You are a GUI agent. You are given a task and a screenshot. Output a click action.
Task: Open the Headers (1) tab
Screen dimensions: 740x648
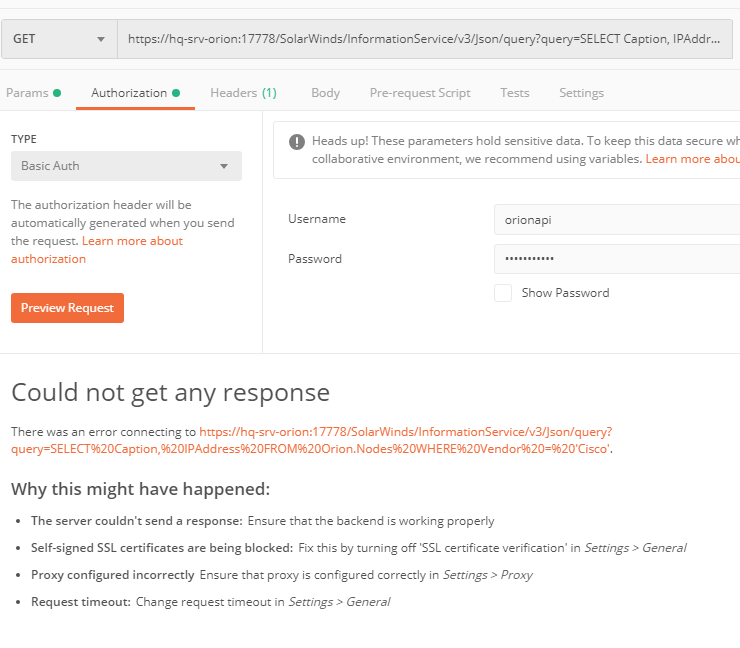244,93
